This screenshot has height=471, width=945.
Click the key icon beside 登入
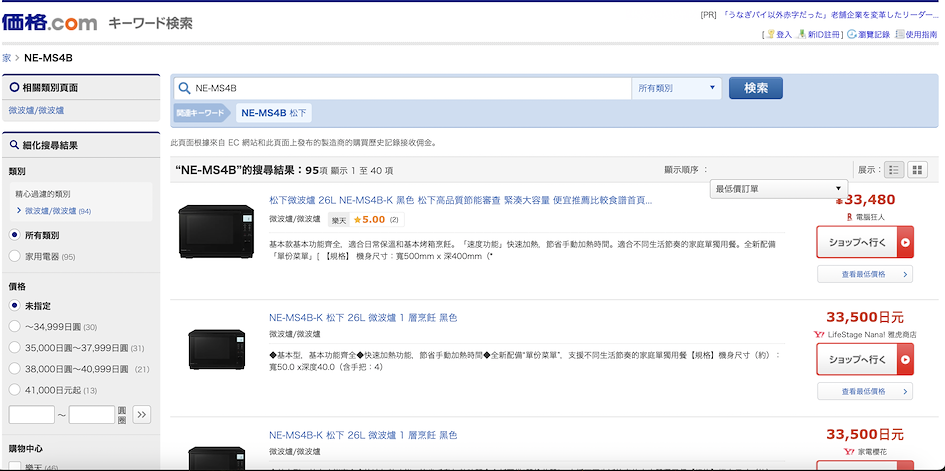[x=770, y=34]
